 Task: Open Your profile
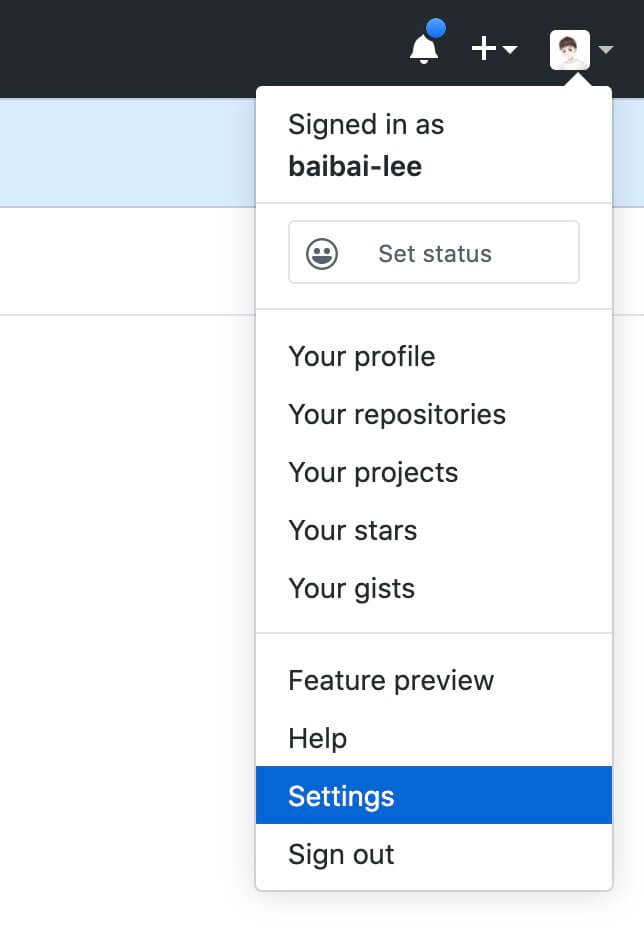(362, 356)
